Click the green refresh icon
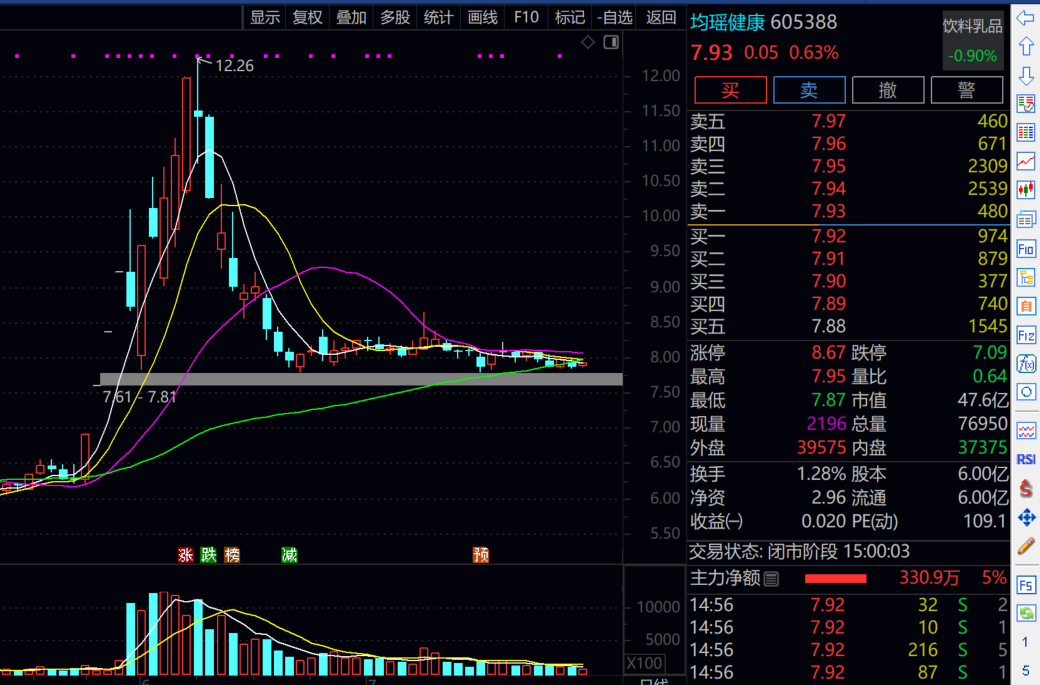Viewport: 1040px width, 685px height. (1025, 613)
